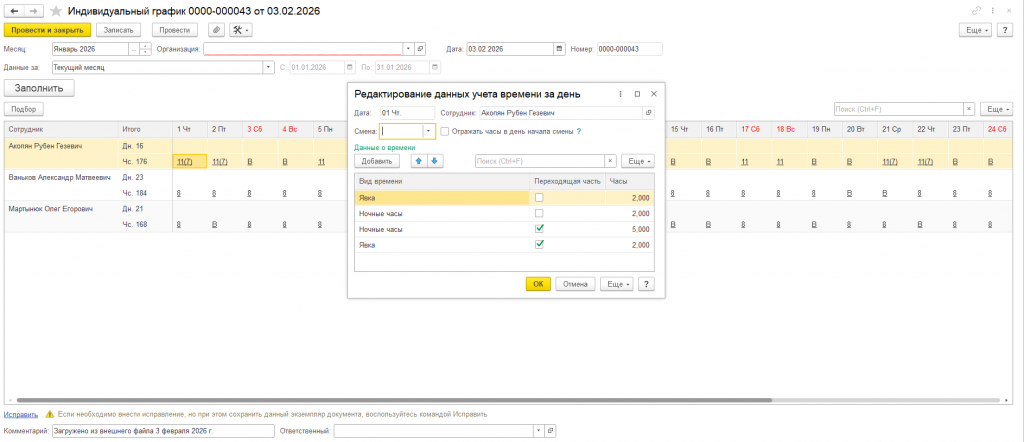Clear the dialog search field
The image size is (1024, 442).
(610, 161)
